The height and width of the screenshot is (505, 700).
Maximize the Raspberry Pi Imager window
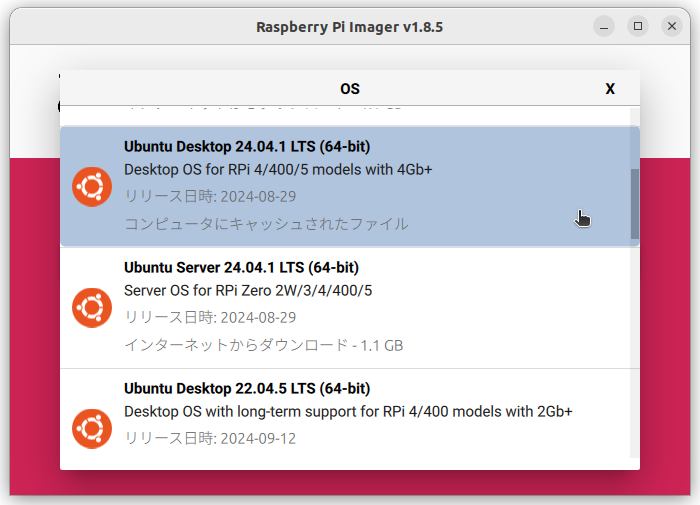pos(638,26)
